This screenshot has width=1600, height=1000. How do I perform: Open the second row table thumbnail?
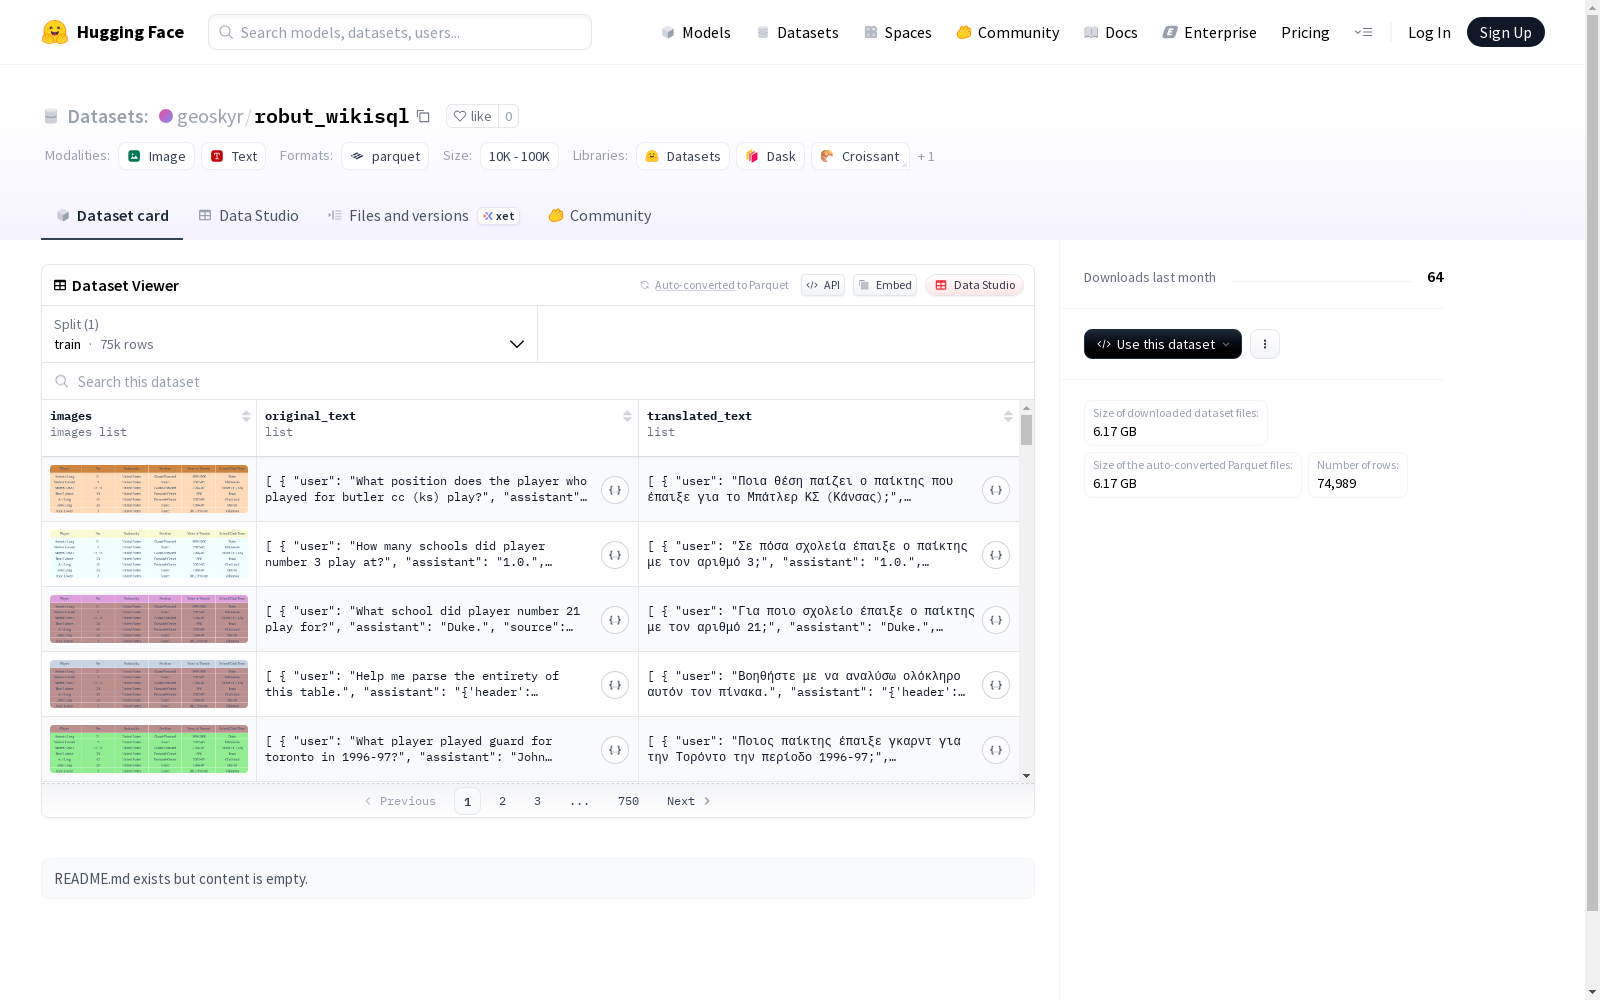[x=149, y=554]
